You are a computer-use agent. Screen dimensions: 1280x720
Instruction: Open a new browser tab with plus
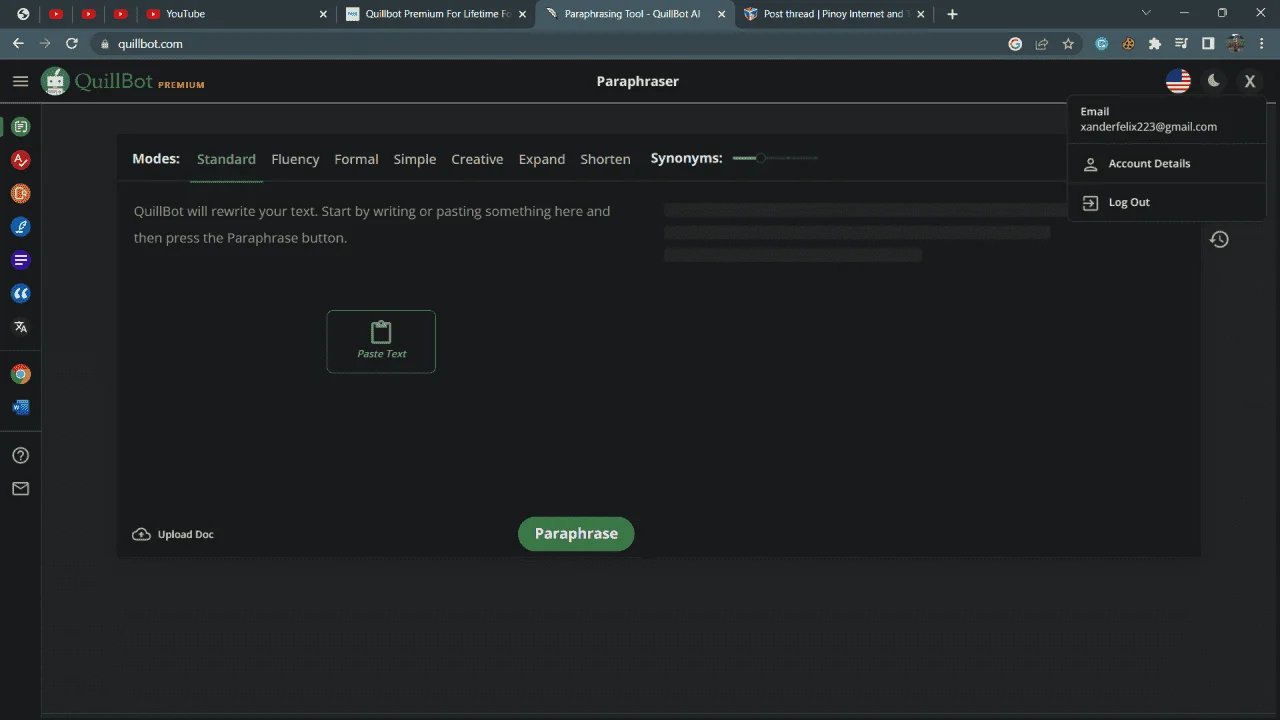click(x=952, y=14)
